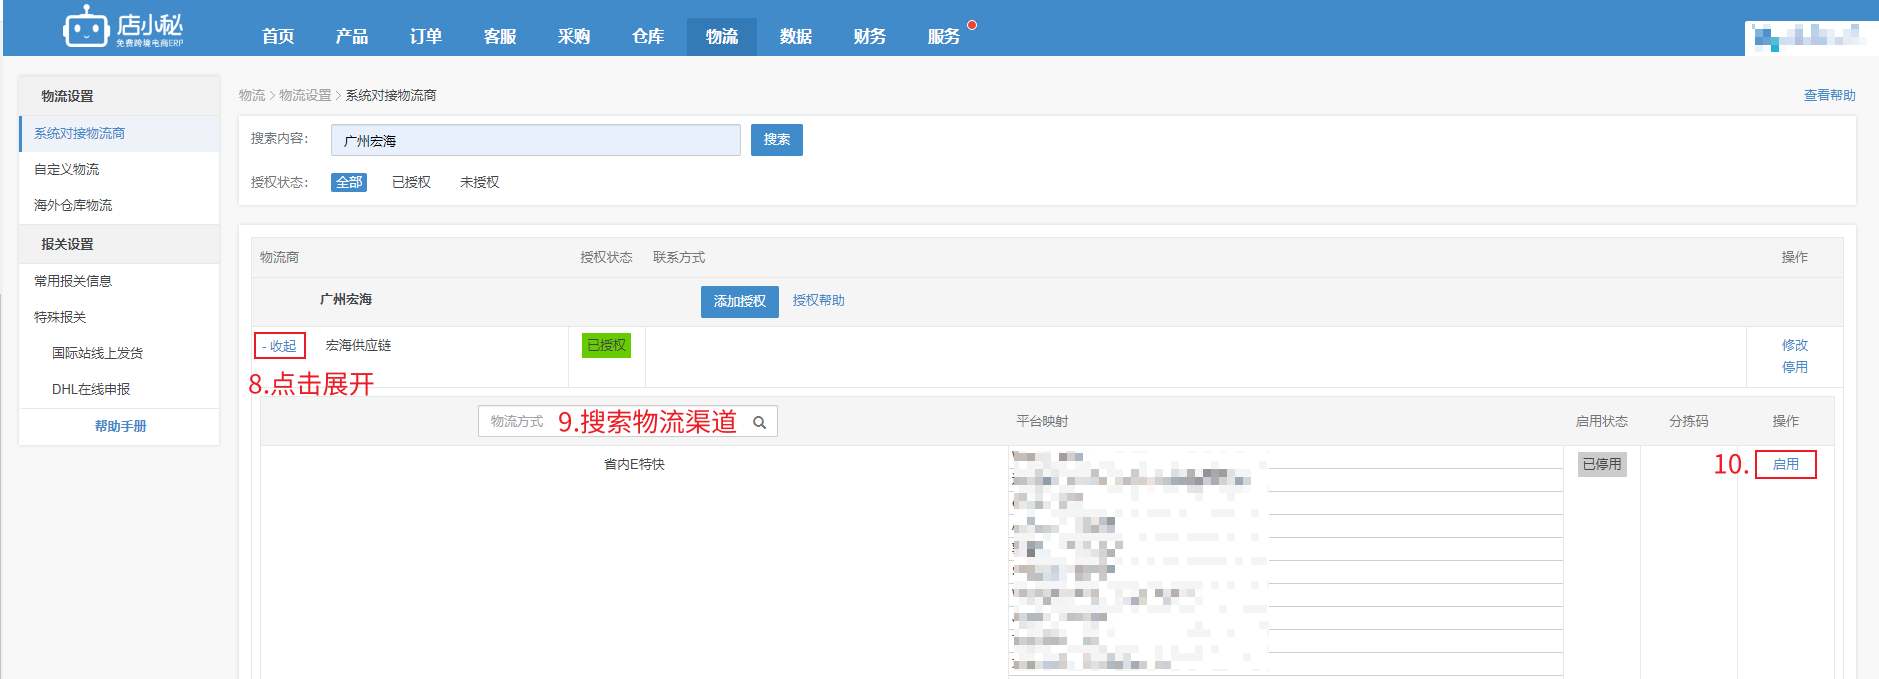Screen dimensions: 1879x679
Task: Click the 已停用 status badge
Action: click(x=1602, y=464)
